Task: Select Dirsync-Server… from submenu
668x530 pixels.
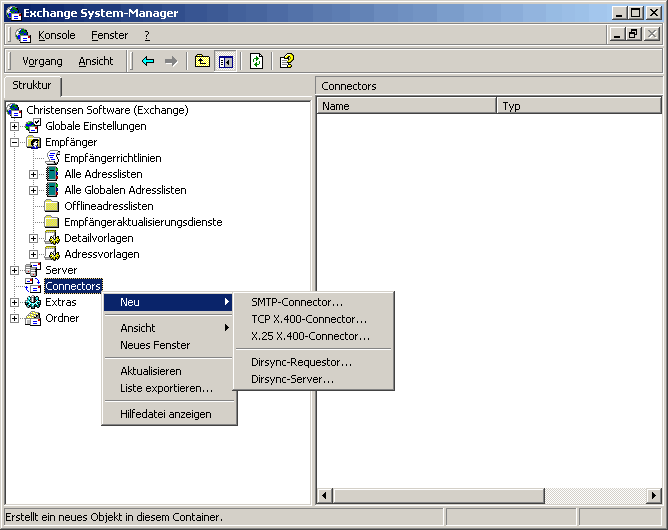Action: point(314,379)
